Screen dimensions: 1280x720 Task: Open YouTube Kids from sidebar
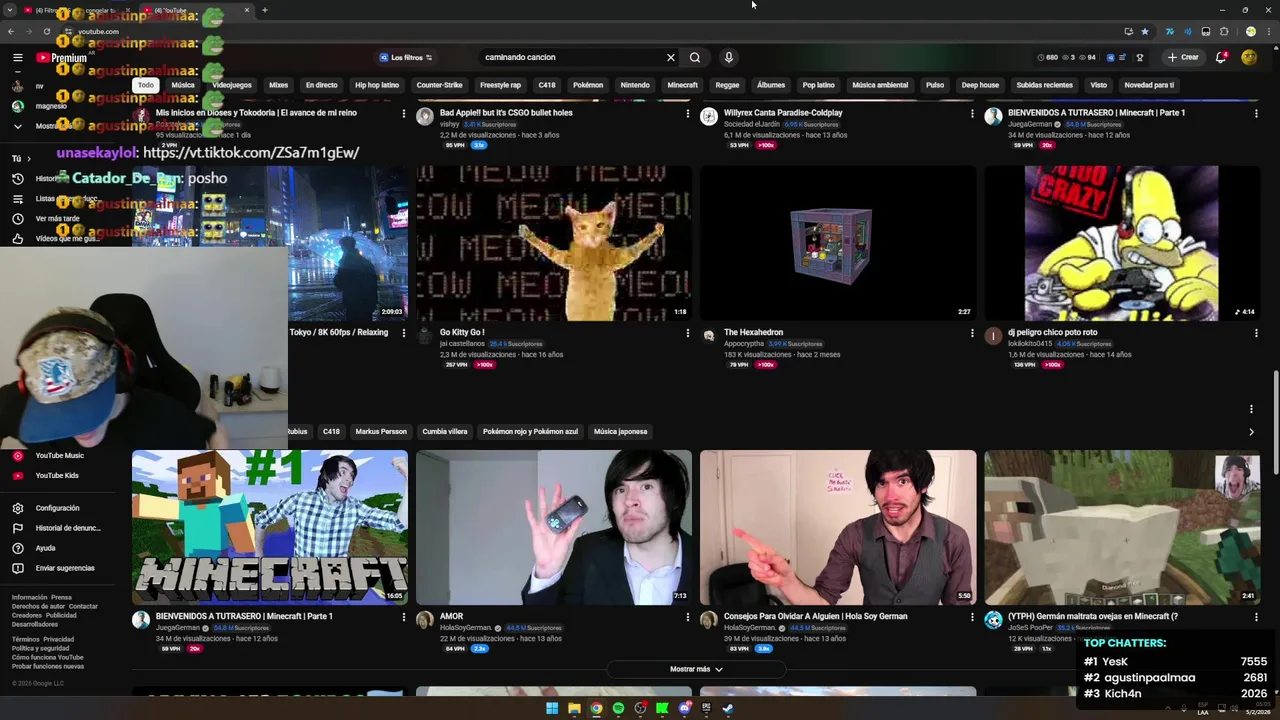point(56,475)
